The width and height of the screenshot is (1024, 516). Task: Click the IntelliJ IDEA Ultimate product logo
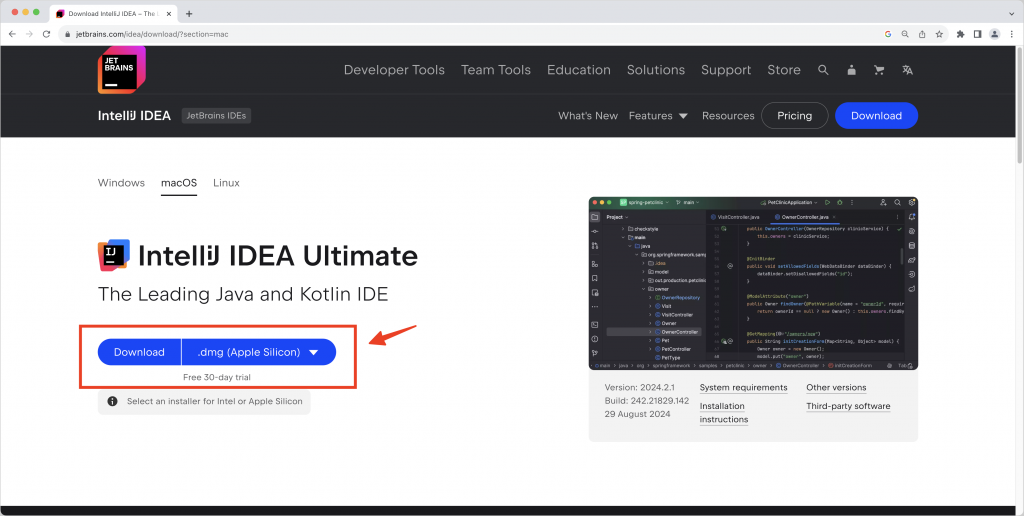tap(114, 255)
